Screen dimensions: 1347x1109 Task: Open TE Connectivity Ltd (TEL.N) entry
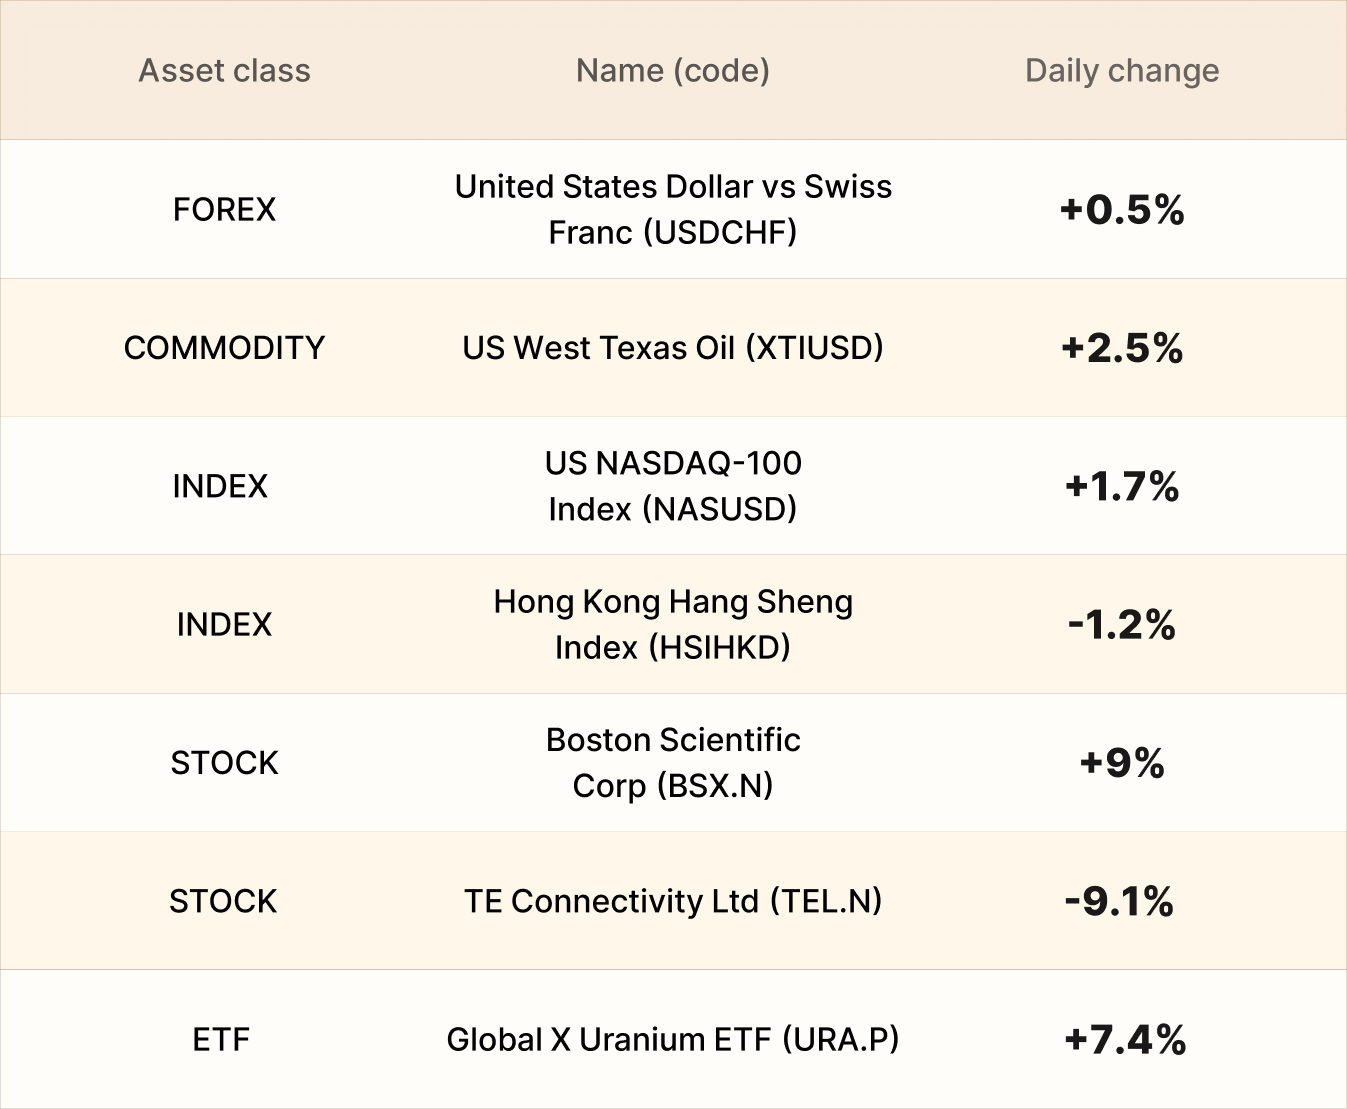coord(673,901)
